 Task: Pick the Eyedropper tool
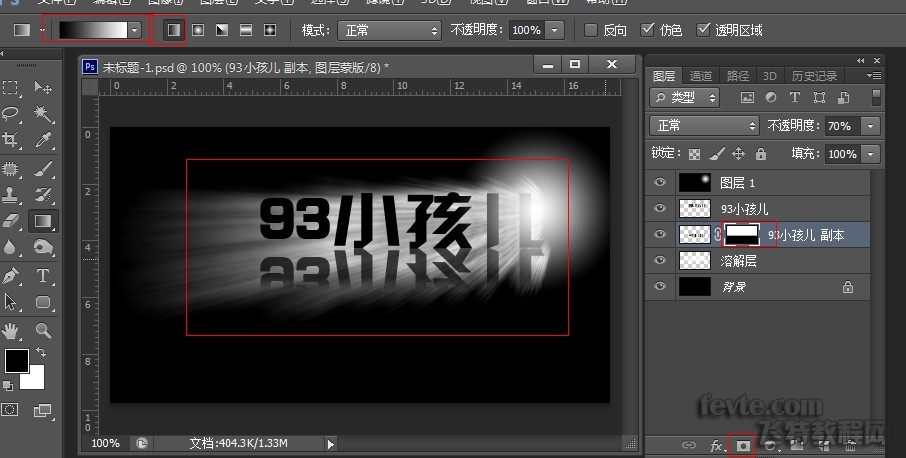pos(43,140)
